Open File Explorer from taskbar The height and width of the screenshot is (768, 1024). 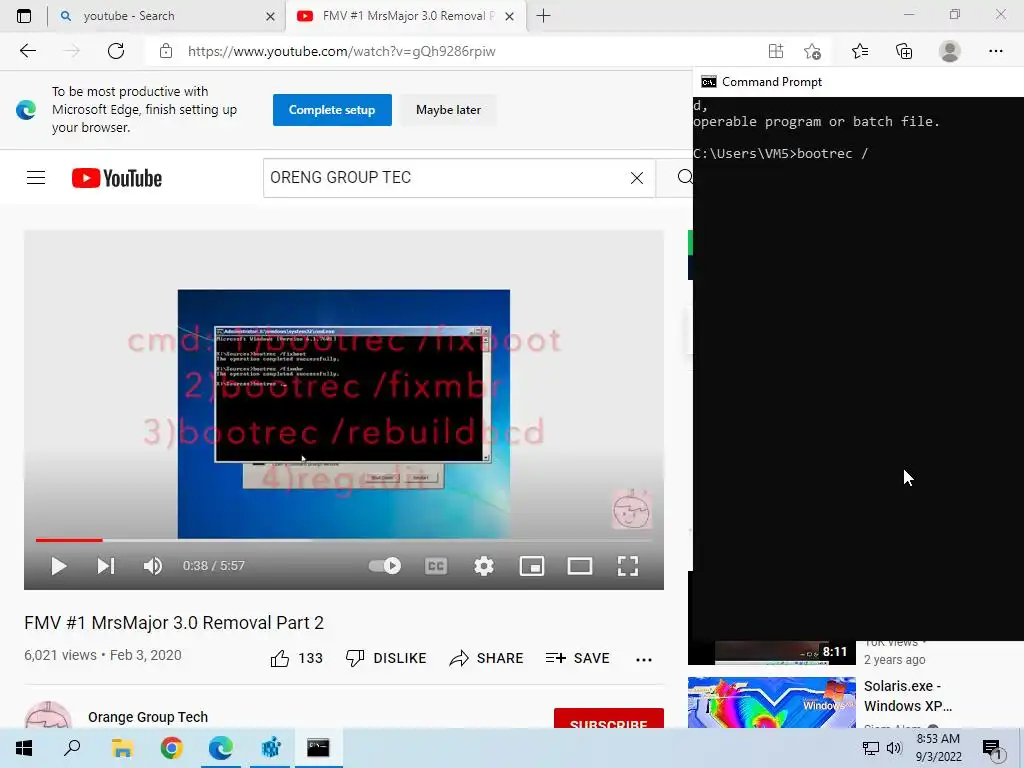pos(121,748)
